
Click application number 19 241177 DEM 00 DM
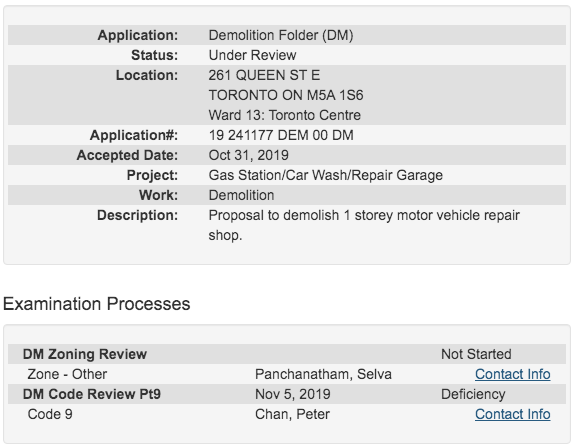[x=281, y=135]
